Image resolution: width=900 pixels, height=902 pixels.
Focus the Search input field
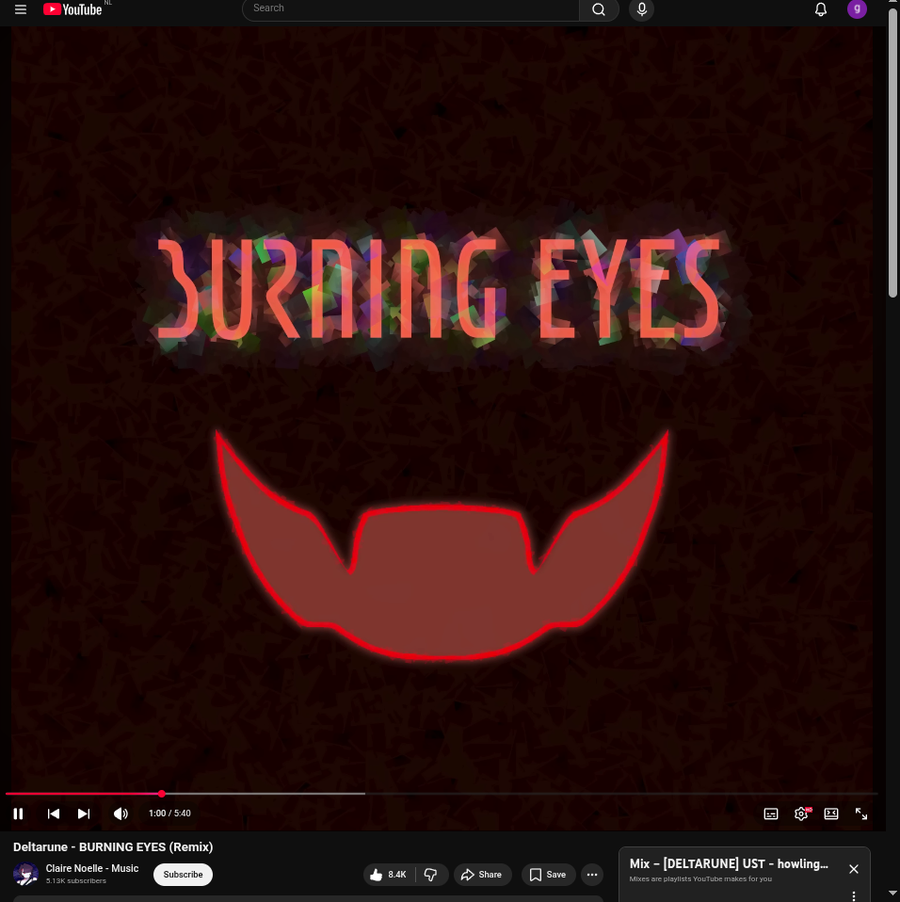[x=411, y=9]
